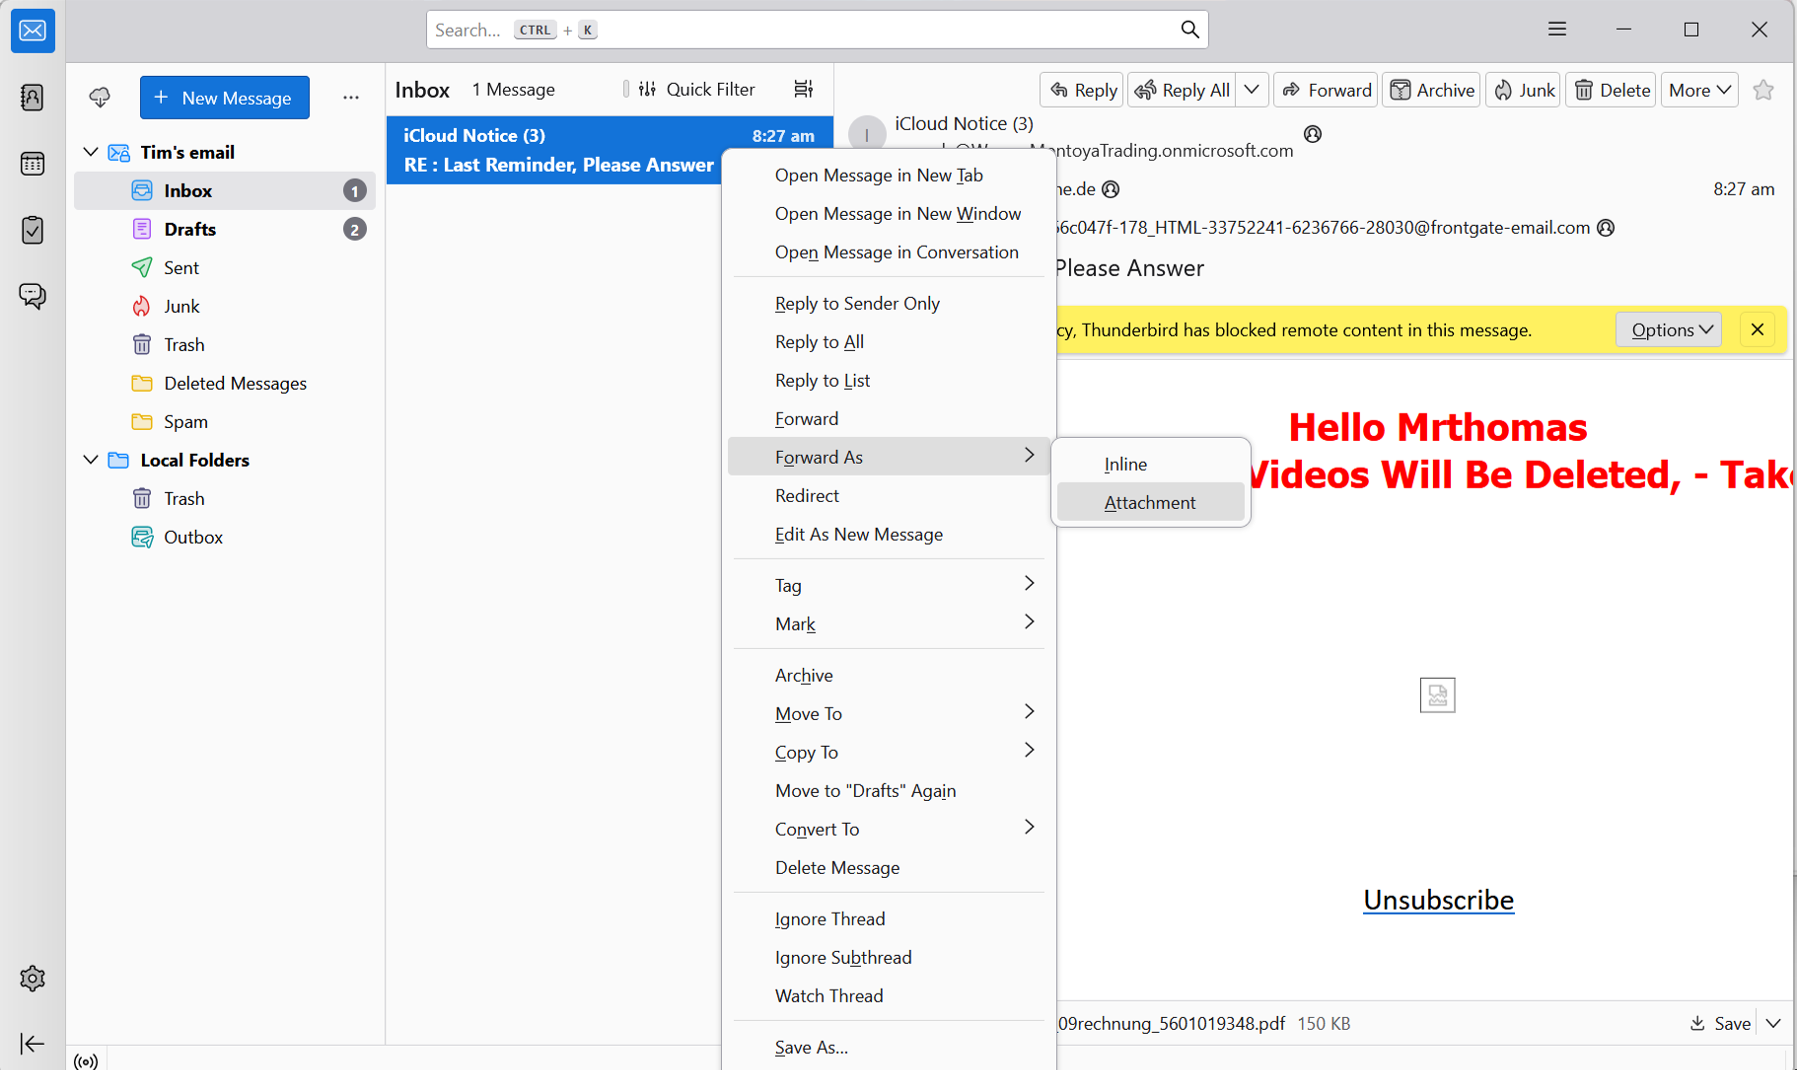Open the Thunderbird hamburger menu
Image resolution: width=1797 pixels, height=1070 pixels.
(x=1557, y=29)
